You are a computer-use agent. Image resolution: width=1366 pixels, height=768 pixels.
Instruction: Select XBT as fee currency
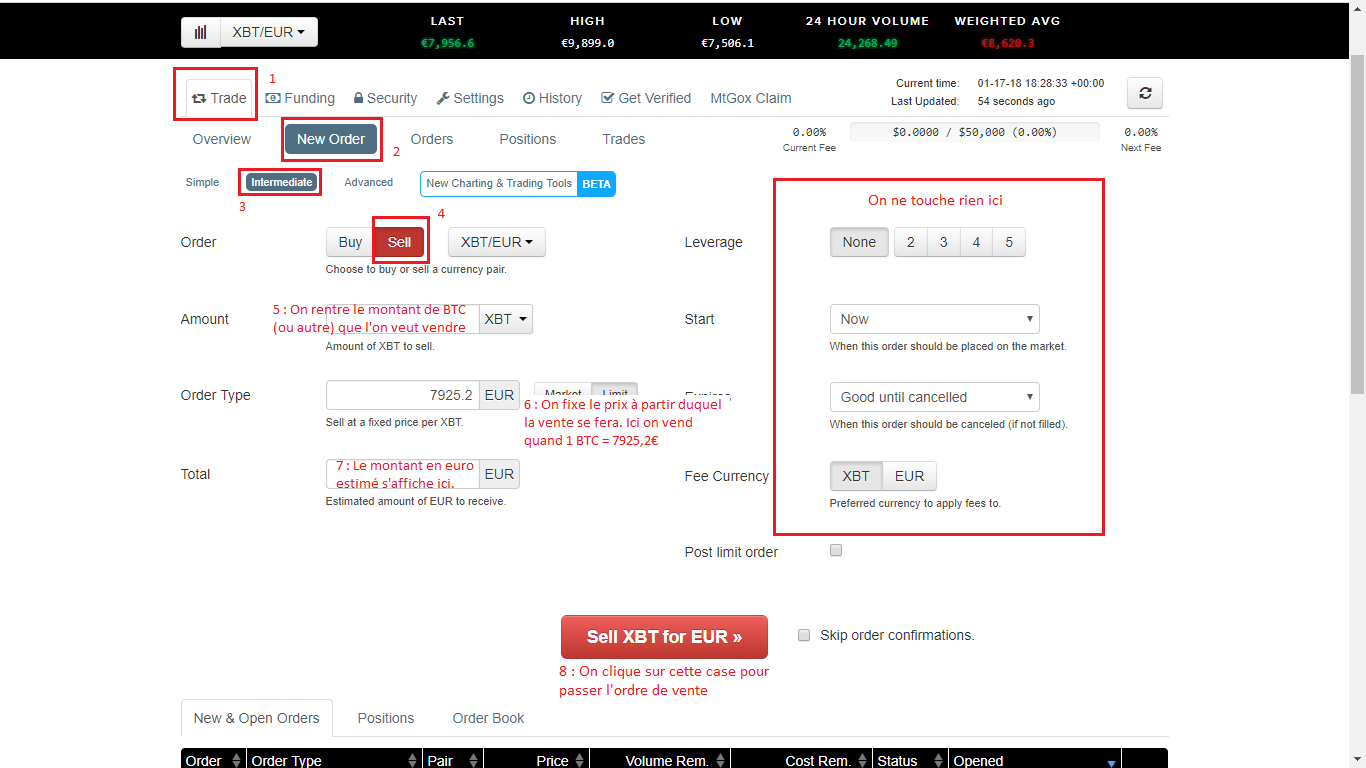(856, 476)
